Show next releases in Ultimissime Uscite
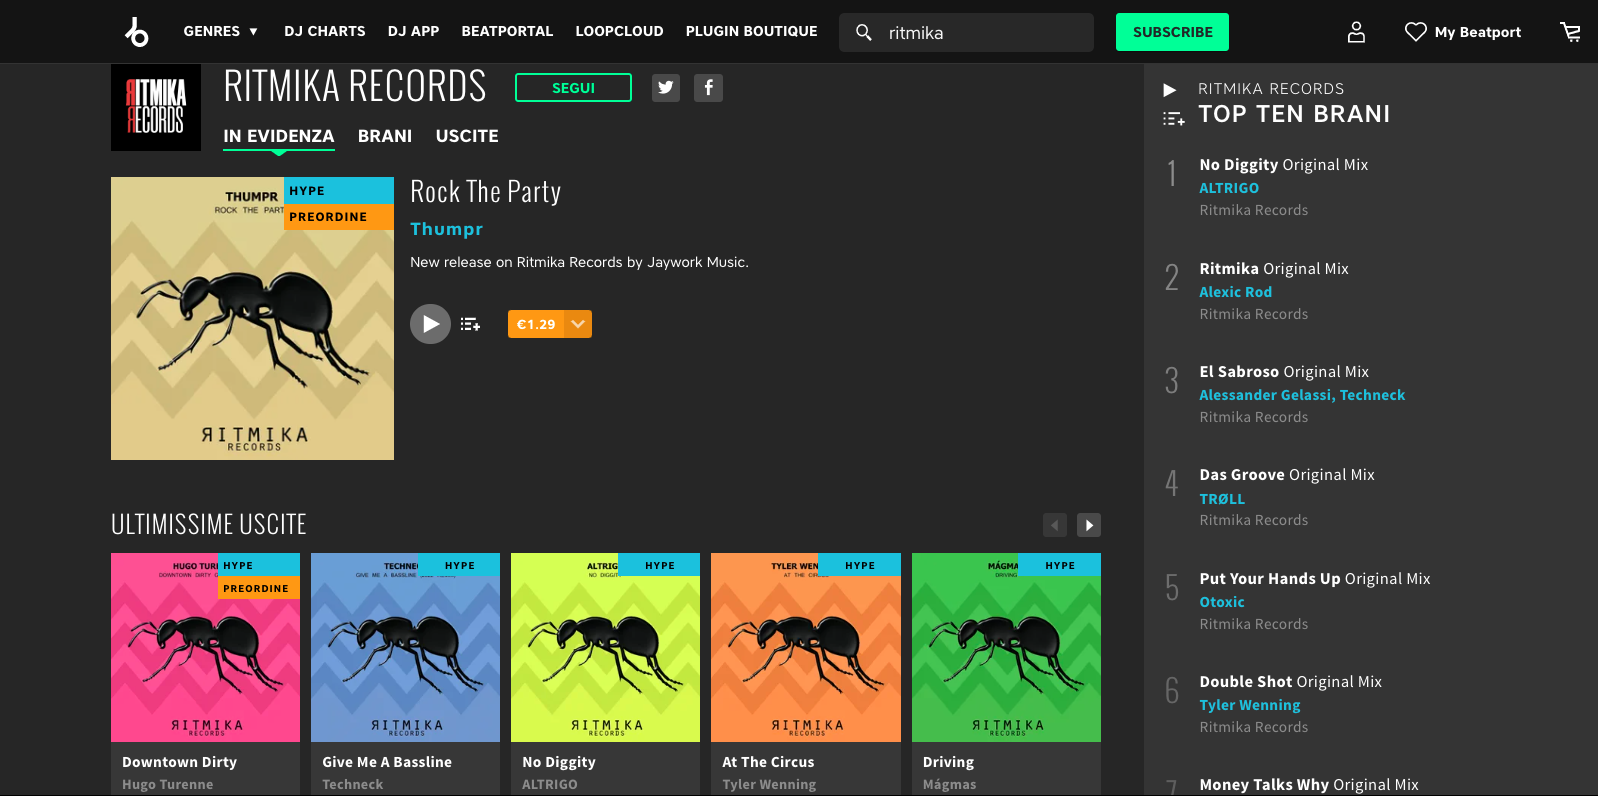Viewport: 1598px width, 796px height. click(x=1089, y=525)
